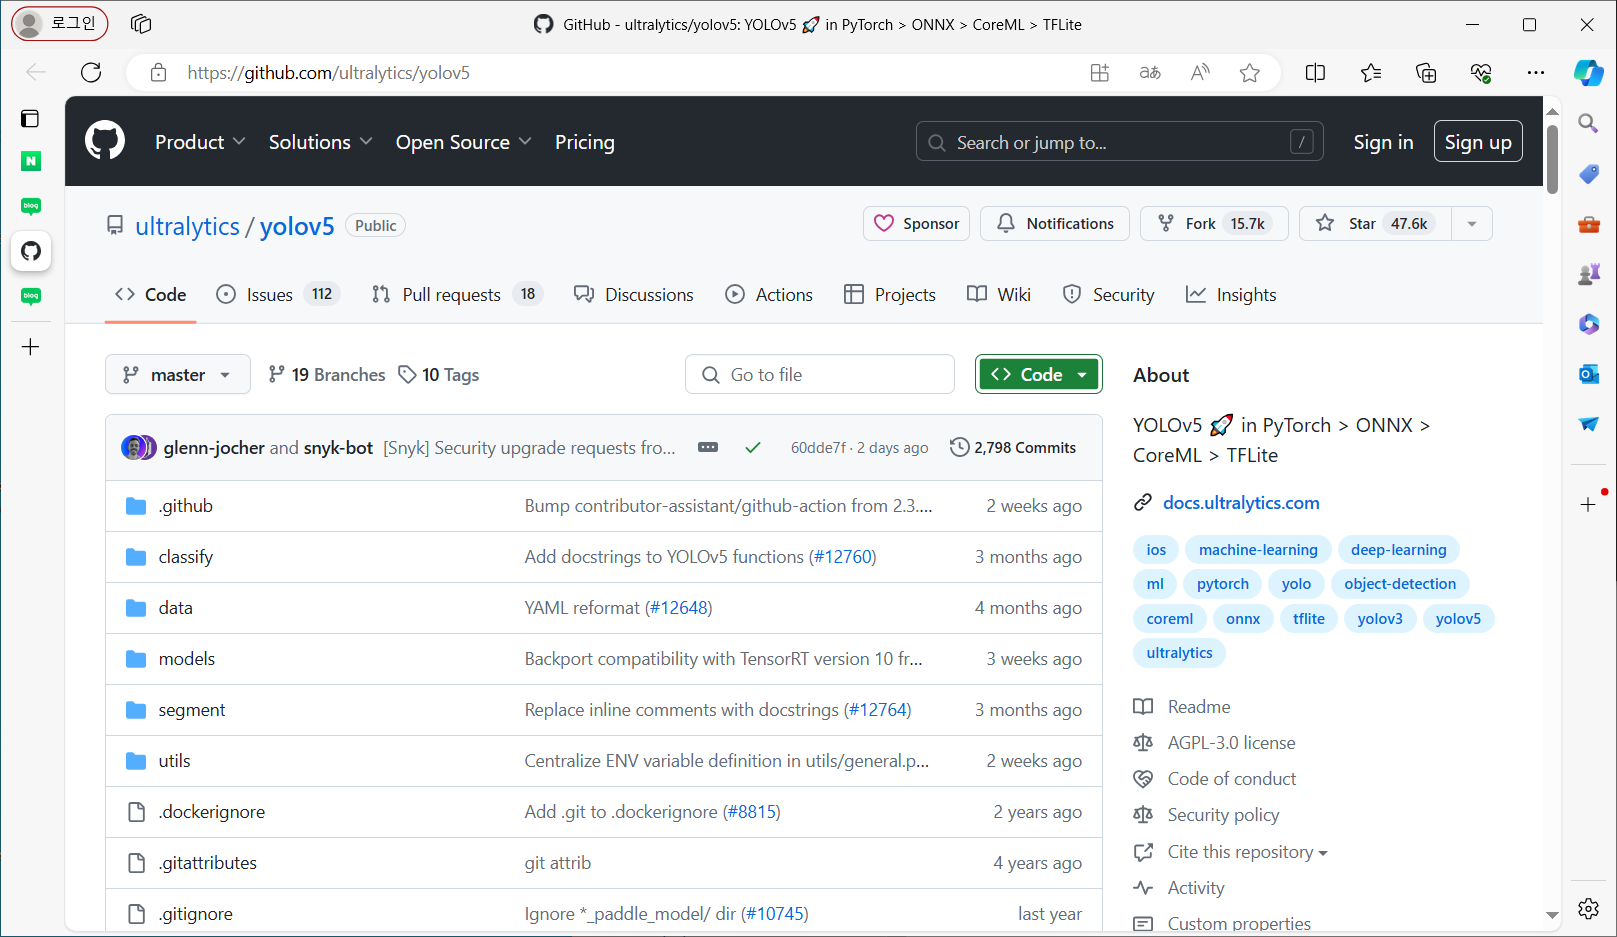
Task: Open the sidebar settings gear icon
Action: [1589, 908]
